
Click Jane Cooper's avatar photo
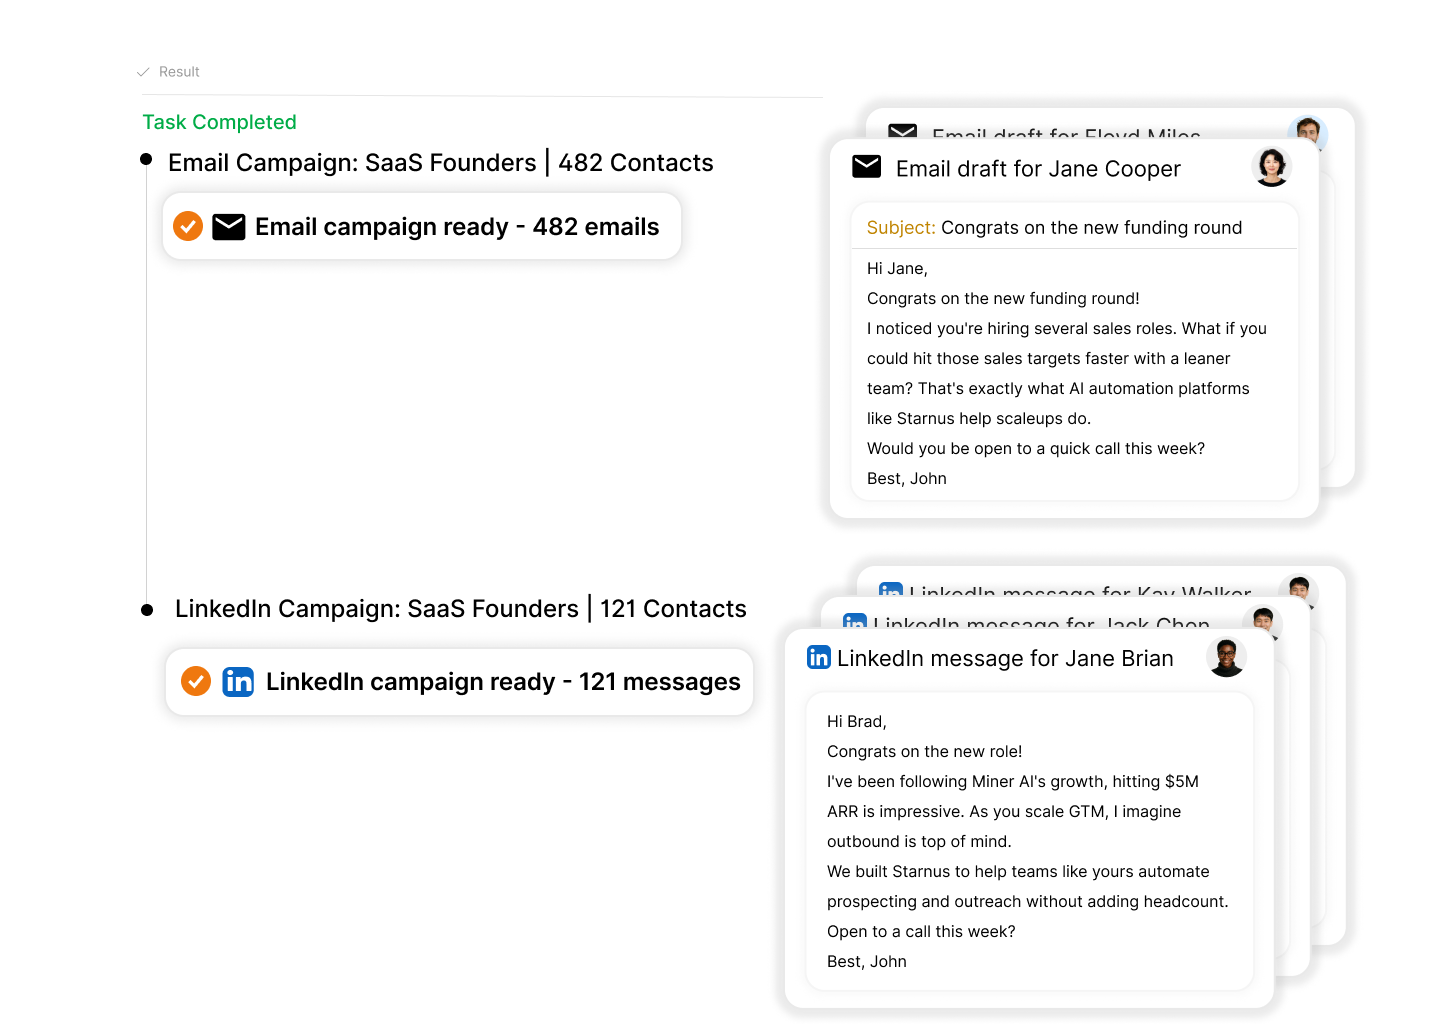(1271, 166)
